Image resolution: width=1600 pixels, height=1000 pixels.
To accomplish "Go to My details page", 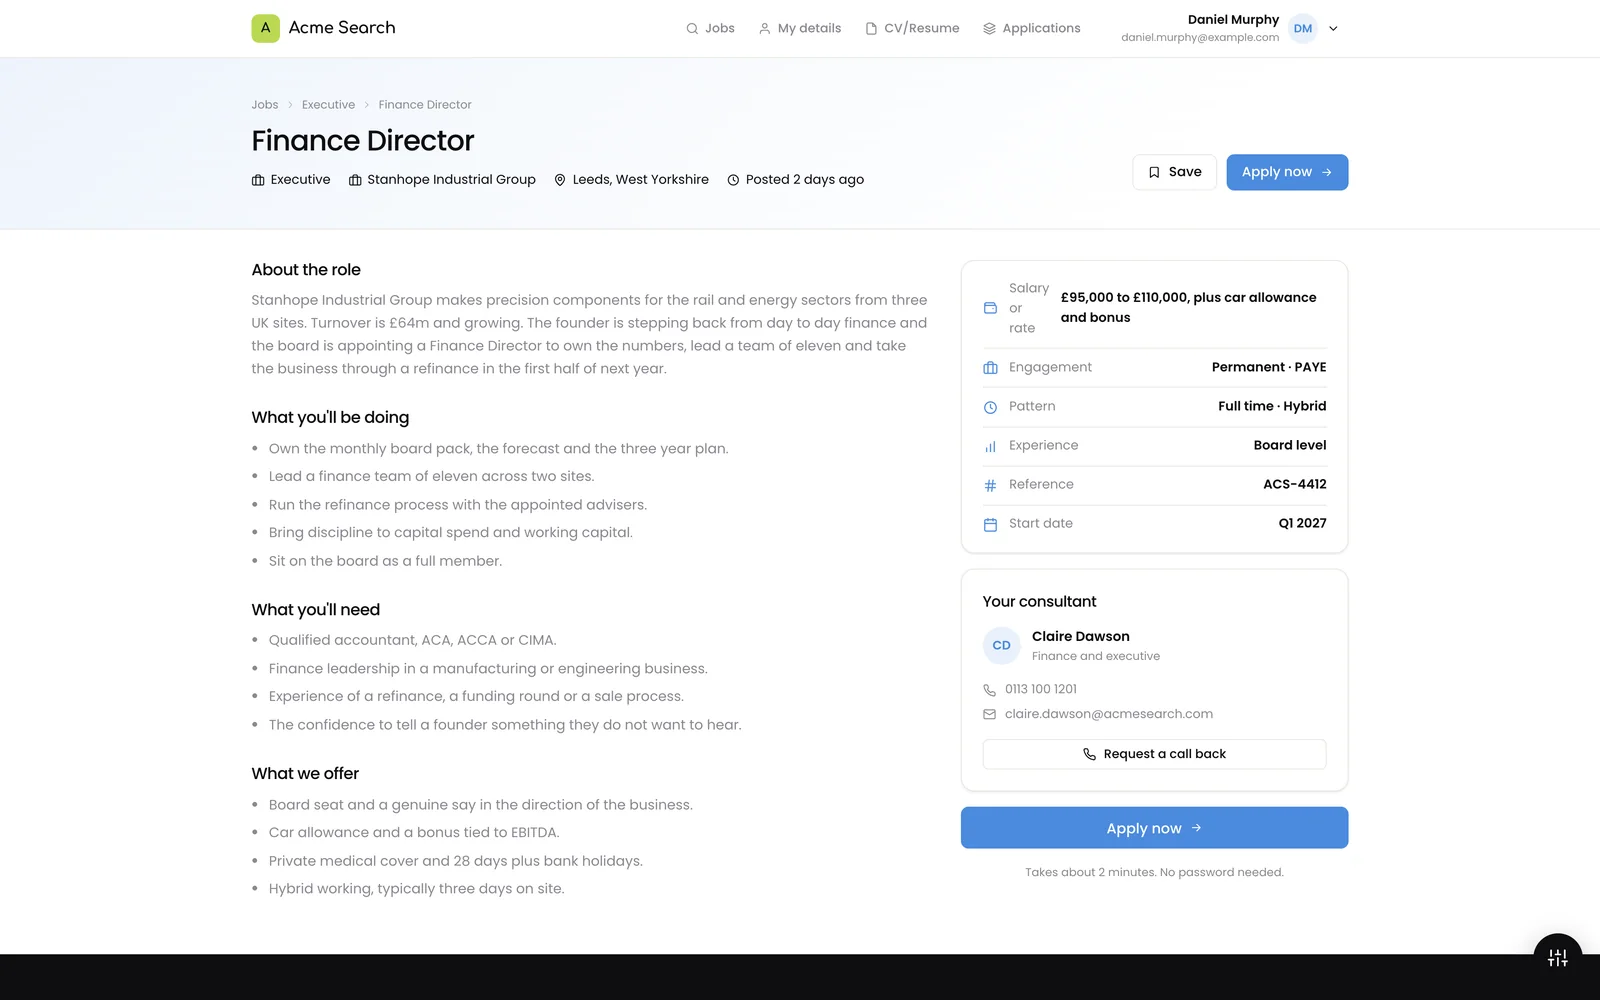I will (800, 28).
